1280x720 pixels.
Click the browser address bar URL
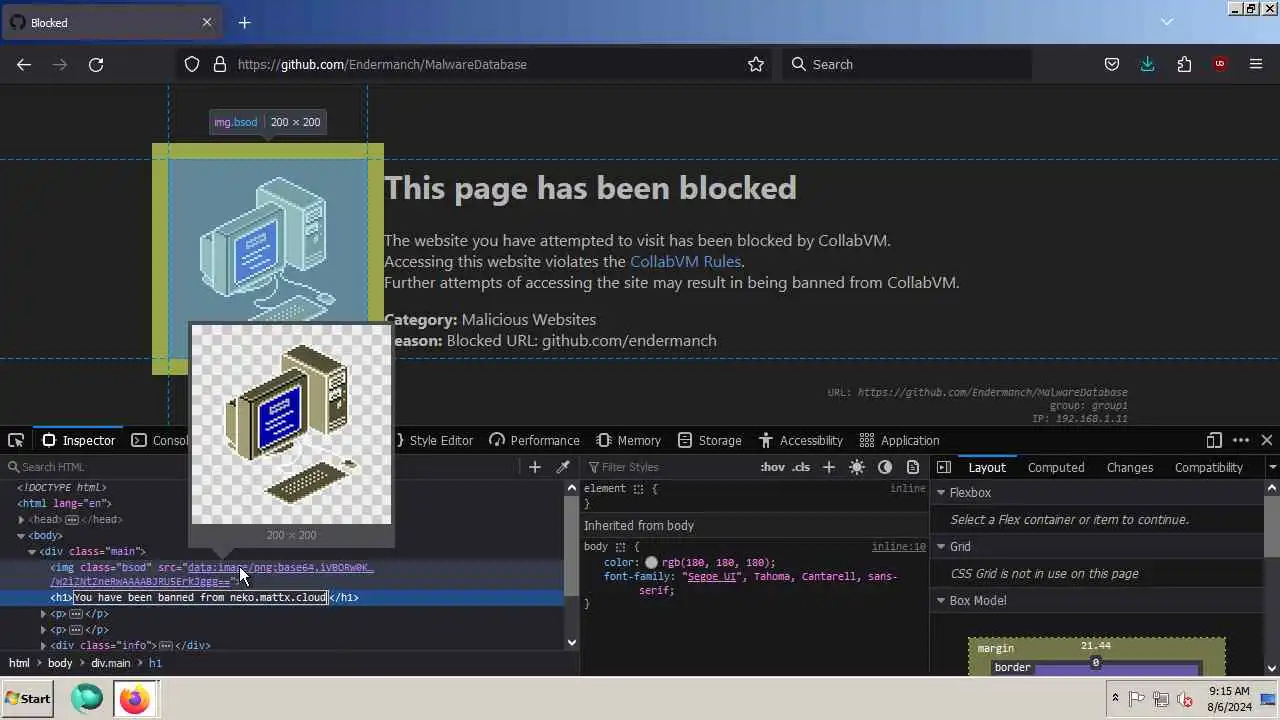(x=382, y=64)
